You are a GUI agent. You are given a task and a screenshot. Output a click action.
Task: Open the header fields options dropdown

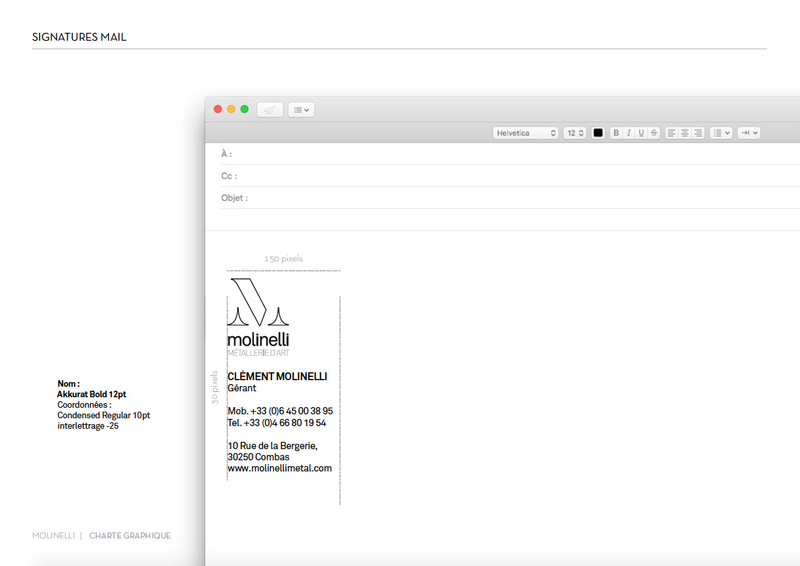(x=301, y=109)
